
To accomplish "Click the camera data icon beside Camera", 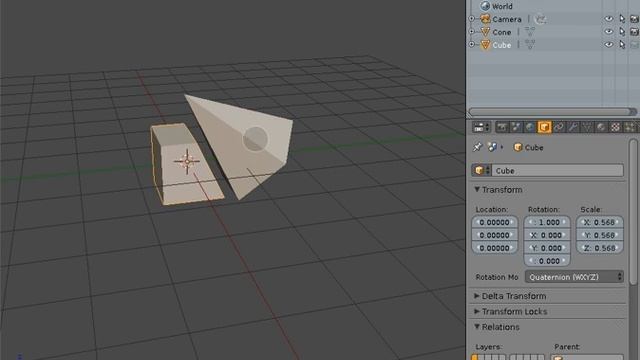I will point(540,19).
